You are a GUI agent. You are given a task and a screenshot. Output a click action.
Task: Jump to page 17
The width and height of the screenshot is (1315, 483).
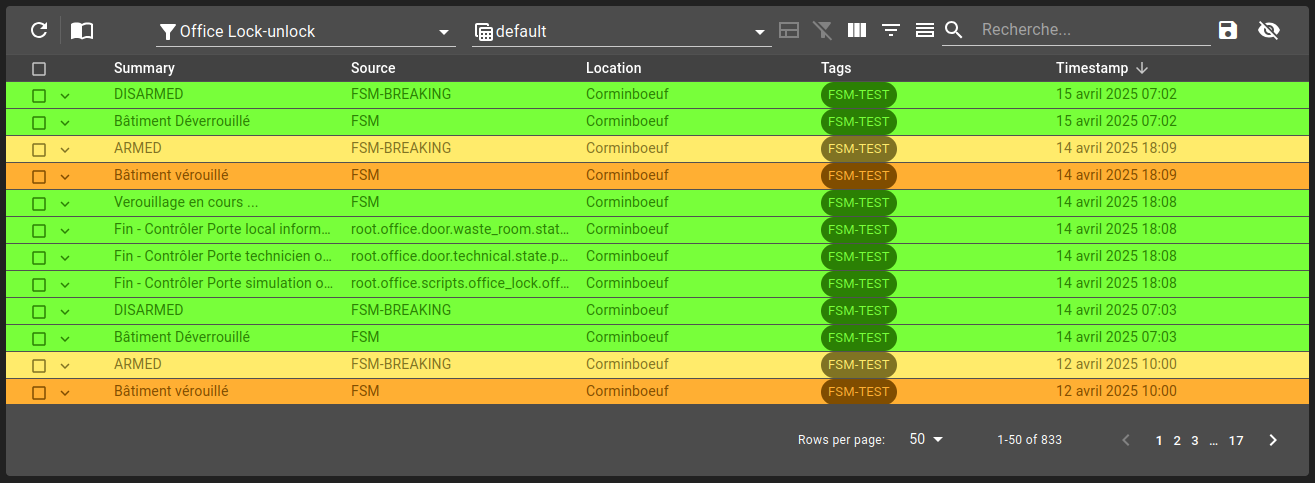tap(1236, 440)
